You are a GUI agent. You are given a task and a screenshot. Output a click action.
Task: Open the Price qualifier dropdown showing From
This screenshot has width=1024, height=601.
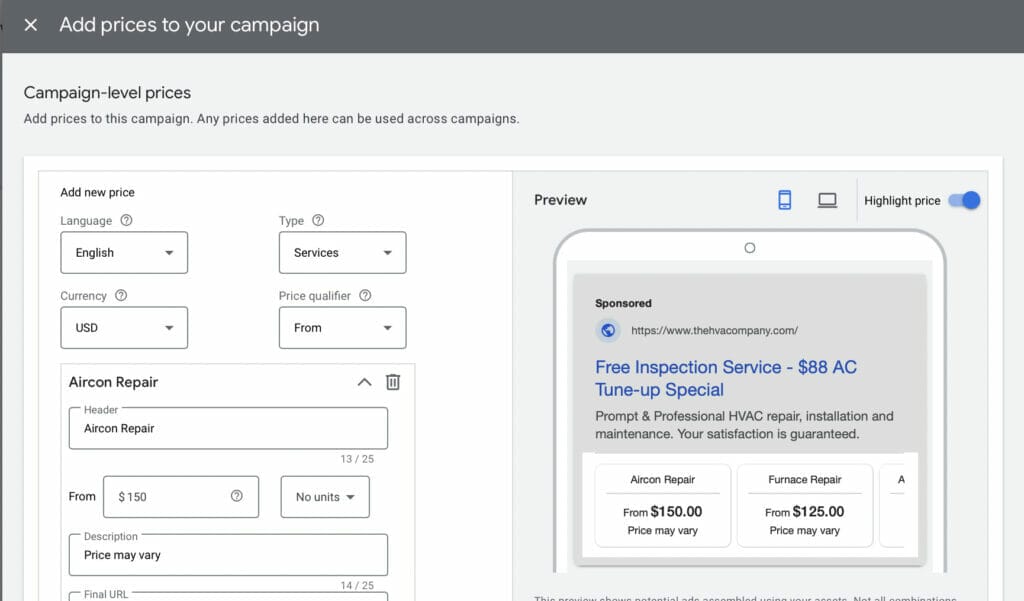342,328
